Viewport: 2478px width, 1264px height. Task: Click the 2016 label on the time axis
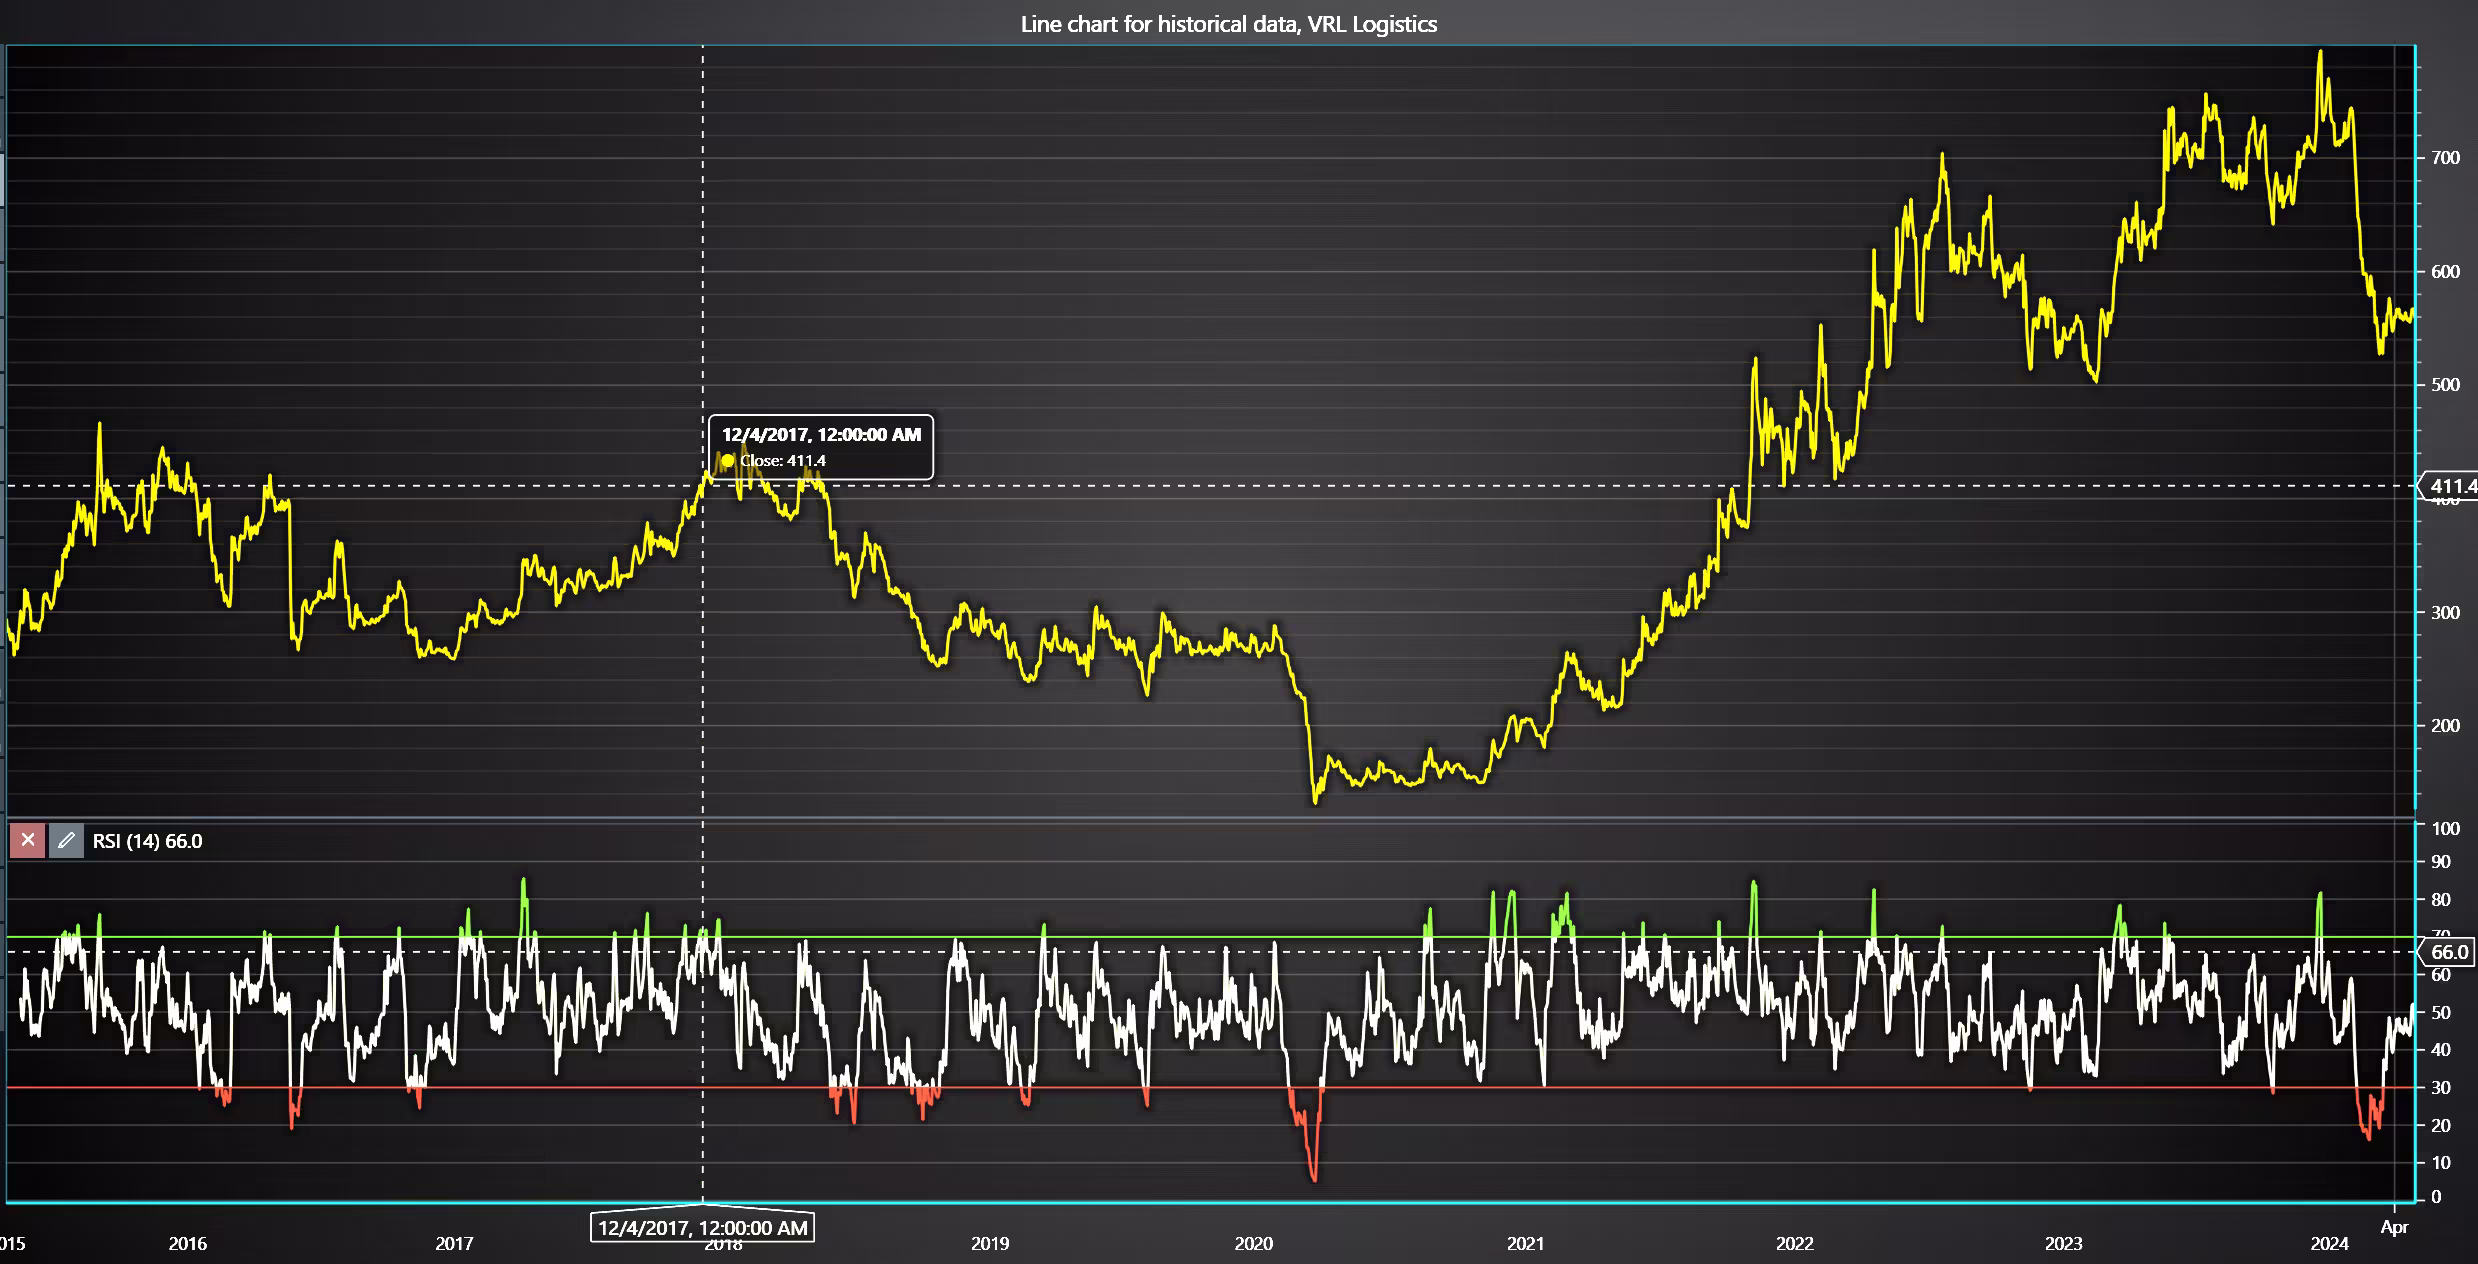[187, 1244]
